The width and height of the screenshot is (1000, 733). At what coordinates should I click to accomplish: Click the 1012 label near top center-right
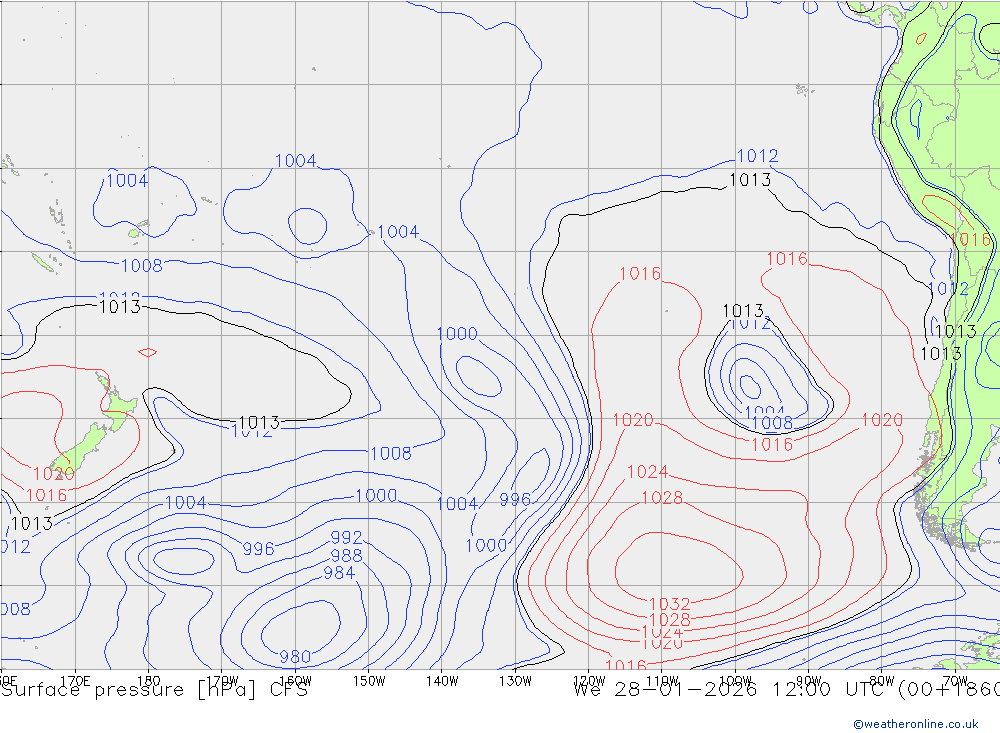click(757, 156)
